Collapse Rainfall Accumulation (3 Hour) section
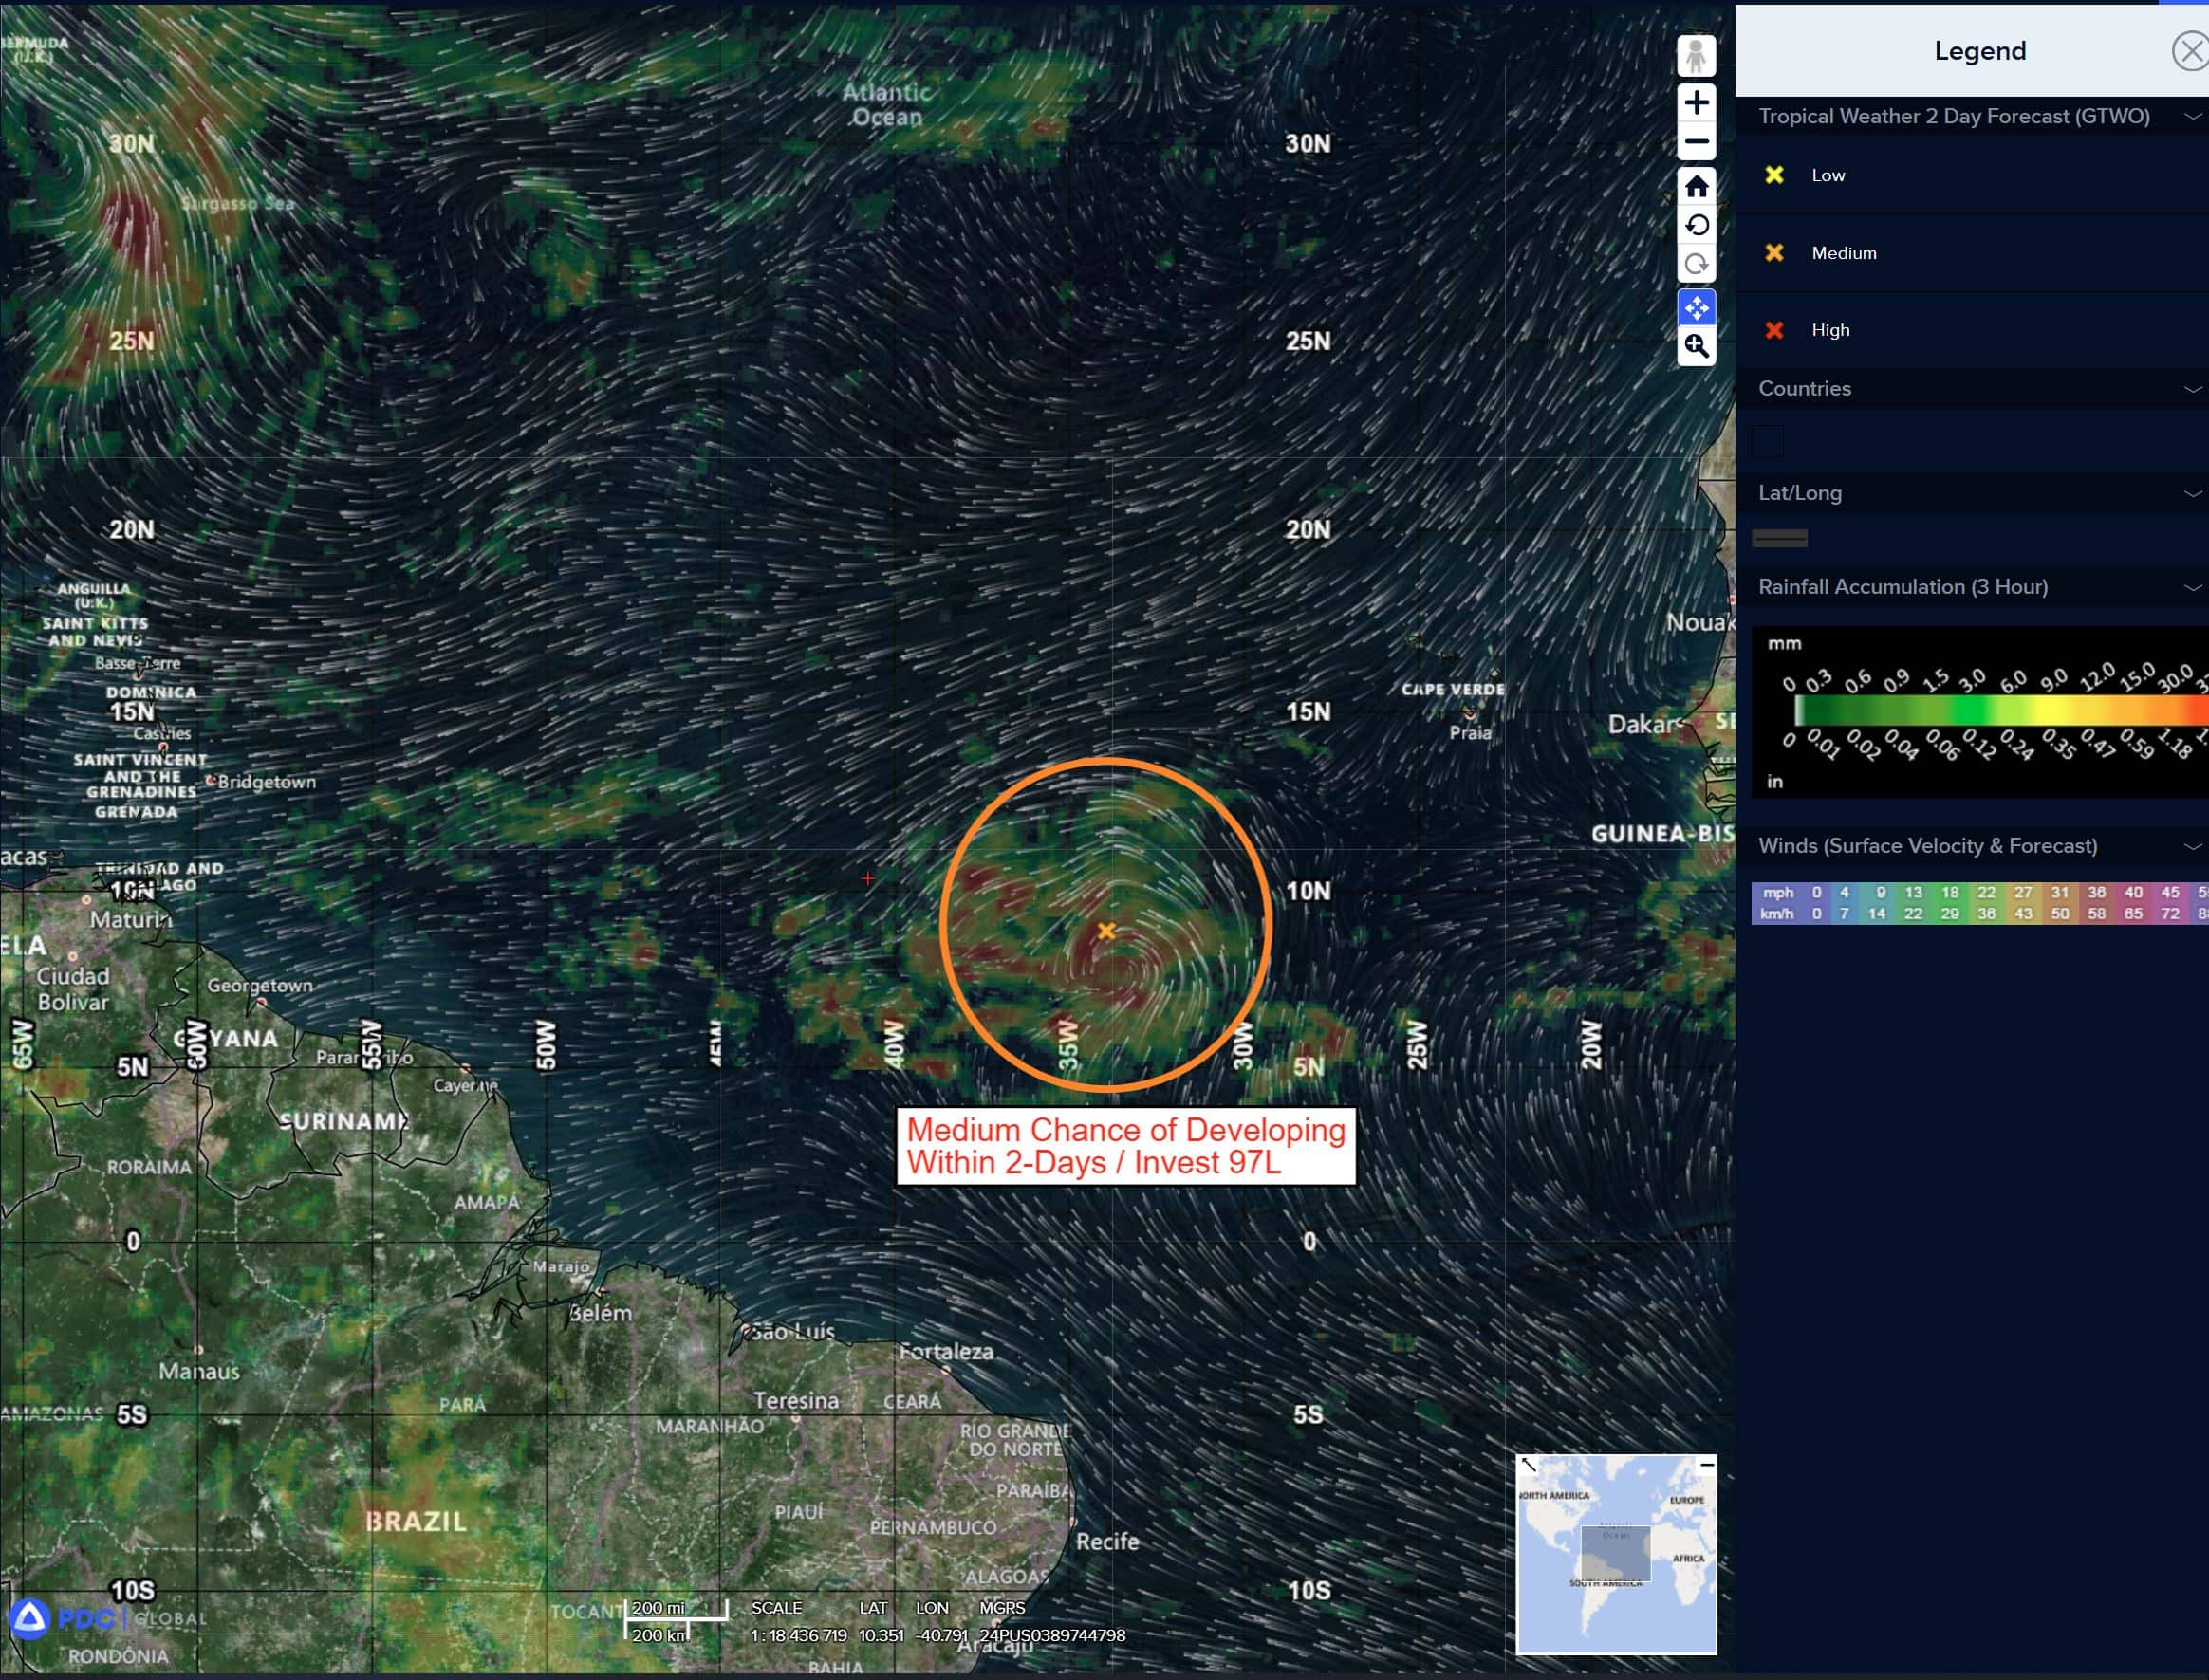2209x1680 pixels. [2192, 587]
